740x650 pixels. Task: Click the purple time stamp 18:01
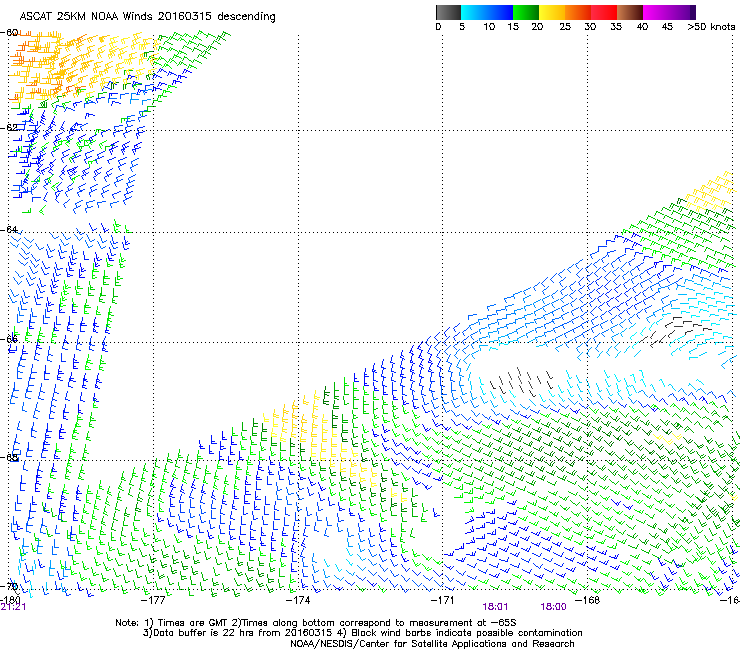[x=495, y=607]
